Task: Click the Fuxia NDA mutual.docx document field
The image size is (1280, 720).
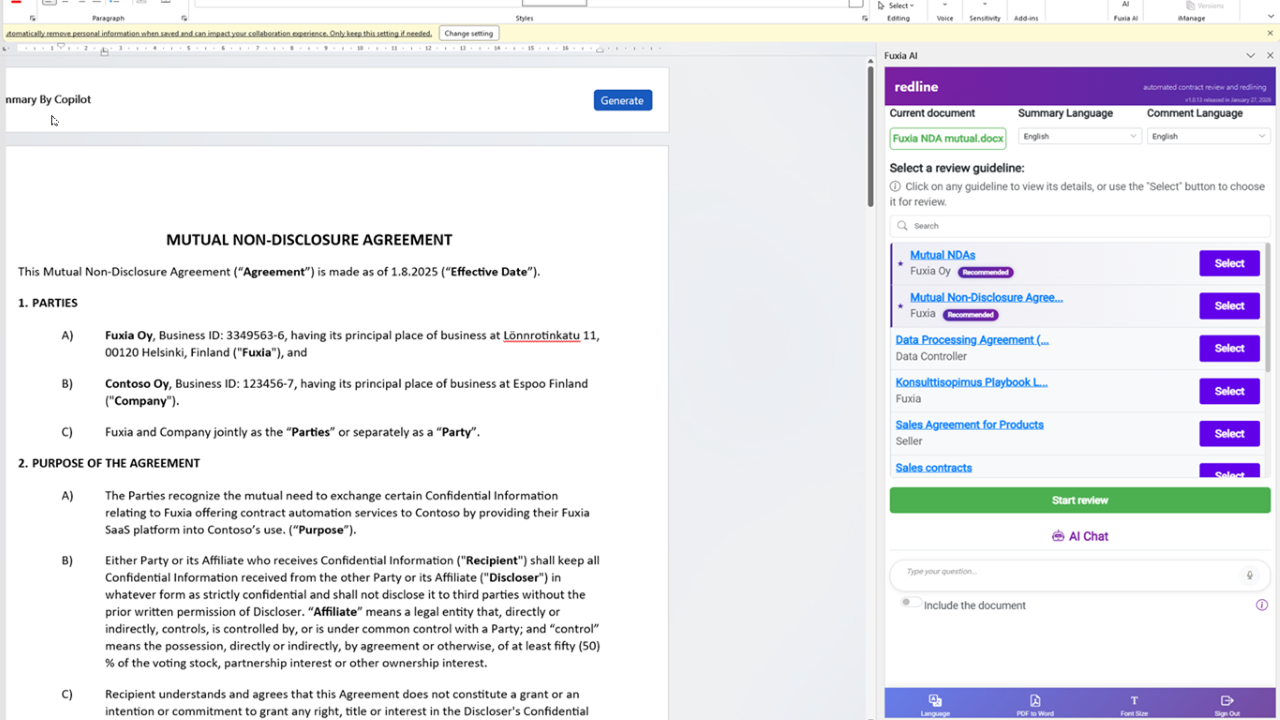Action: pos(948,139)
